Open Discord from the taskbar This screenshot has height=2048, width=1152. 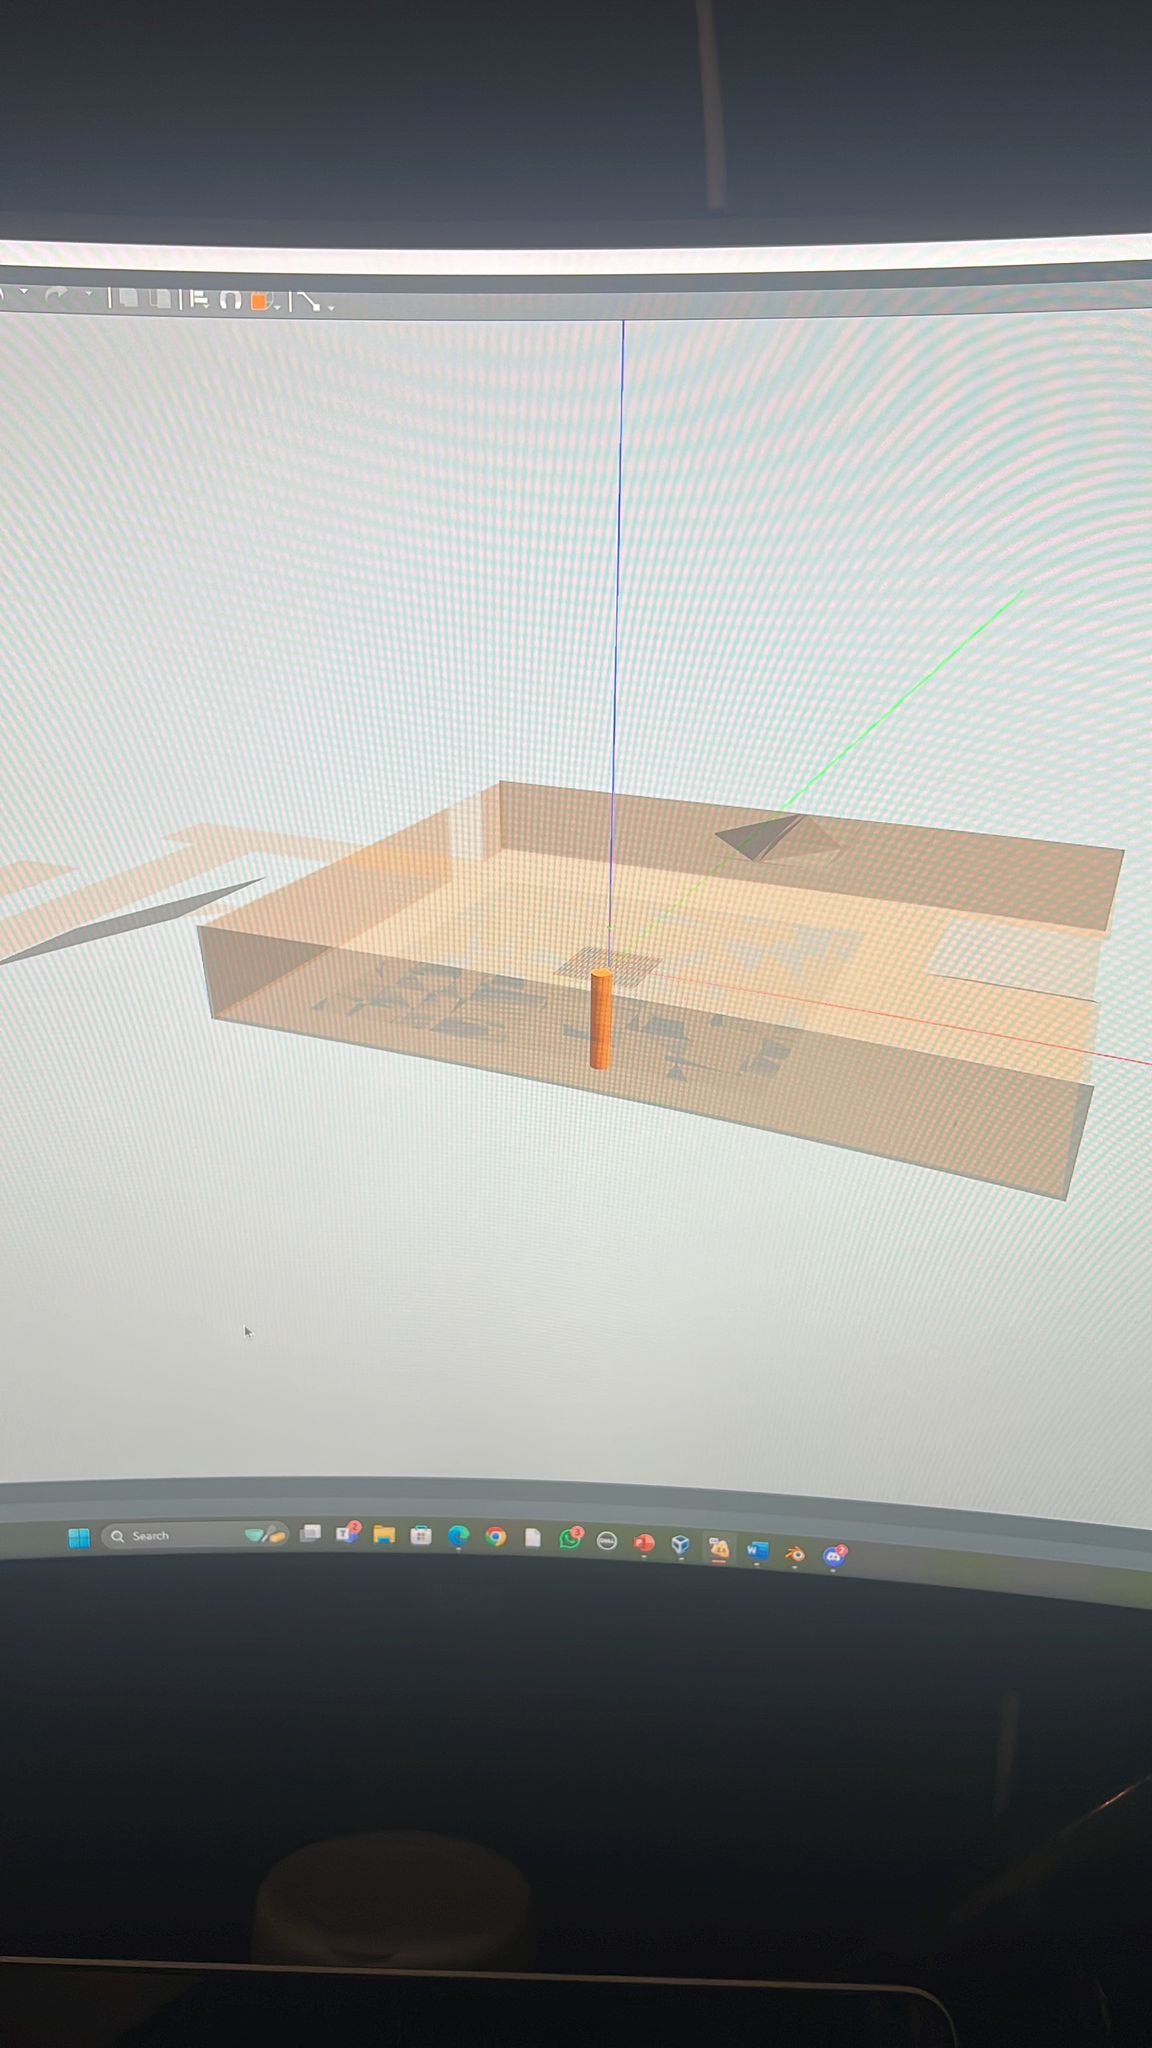(834, 1556)
